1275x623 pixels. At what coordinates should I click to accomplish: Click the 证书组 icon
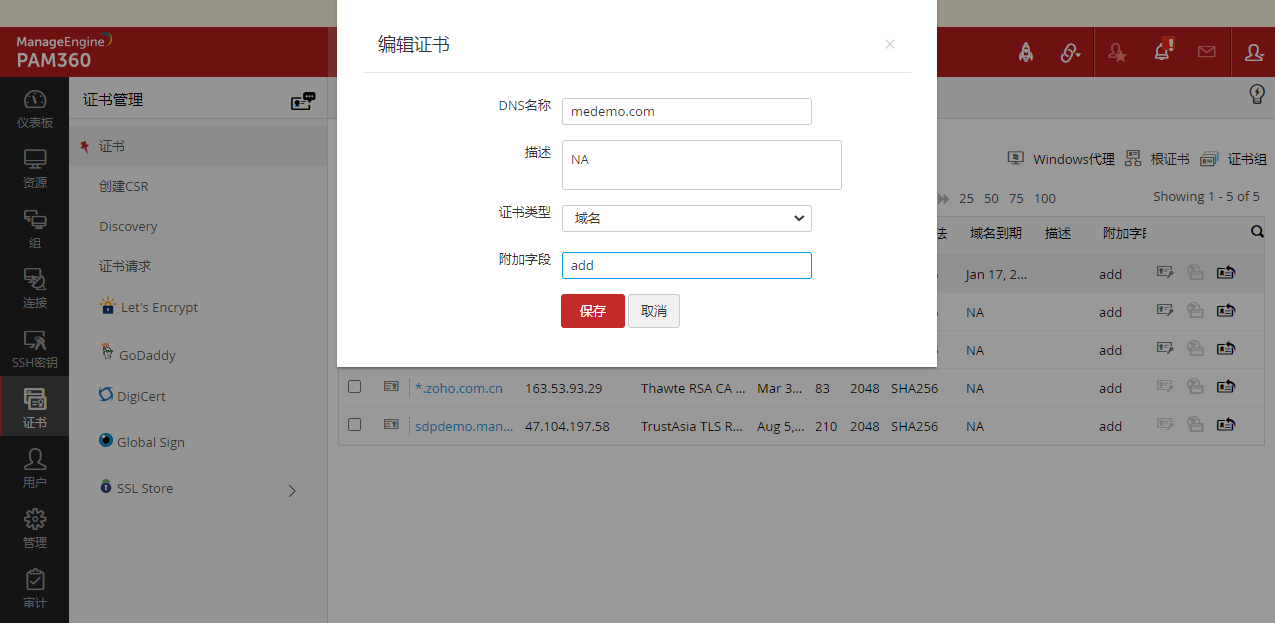coord(1209,158)
